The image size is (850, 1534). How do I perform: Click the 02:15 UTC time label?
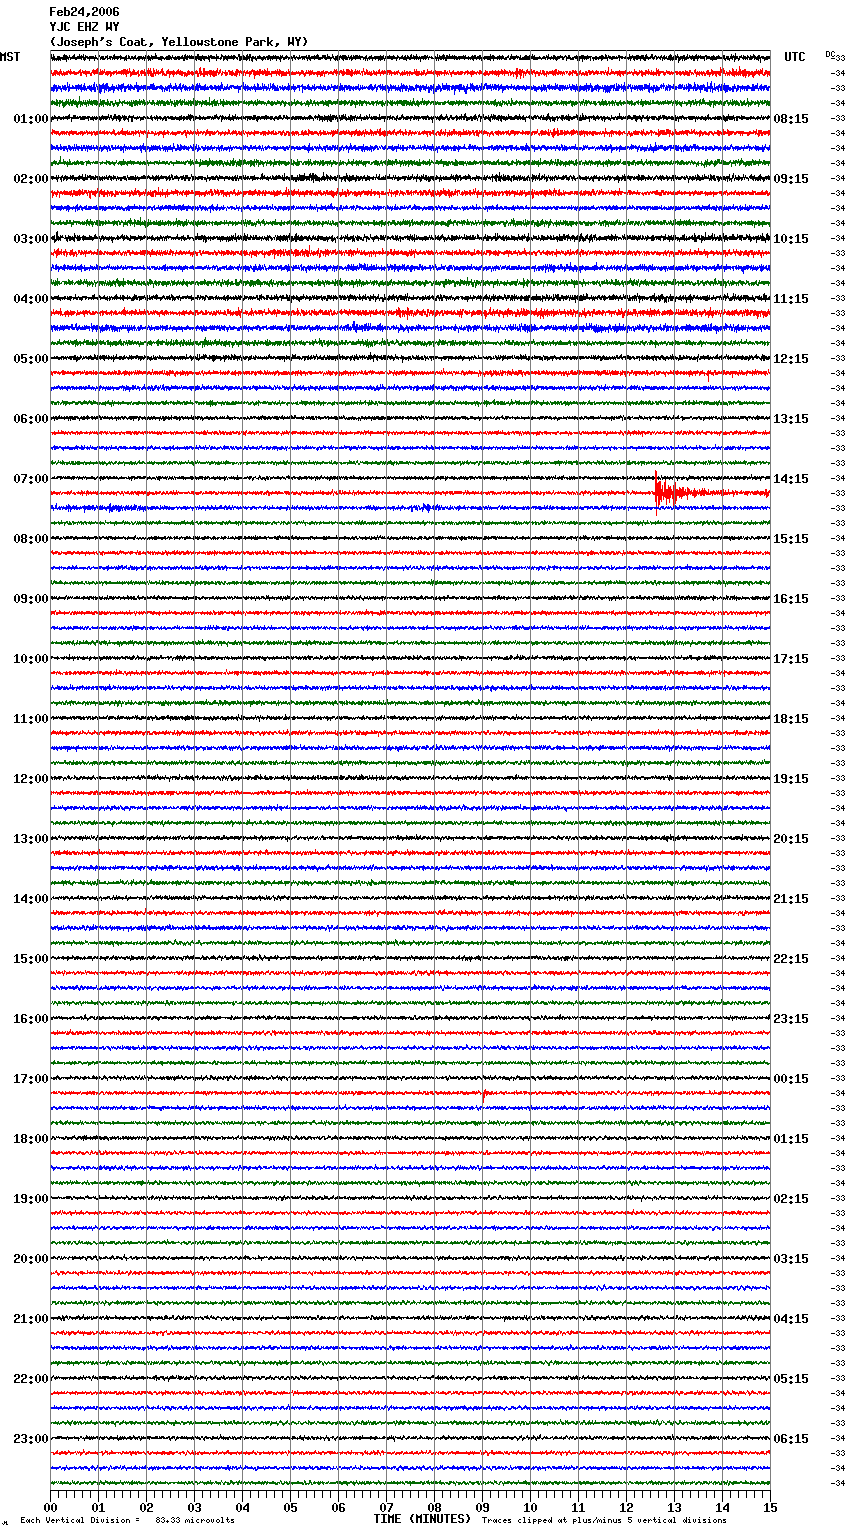(x=791, y=1199)
